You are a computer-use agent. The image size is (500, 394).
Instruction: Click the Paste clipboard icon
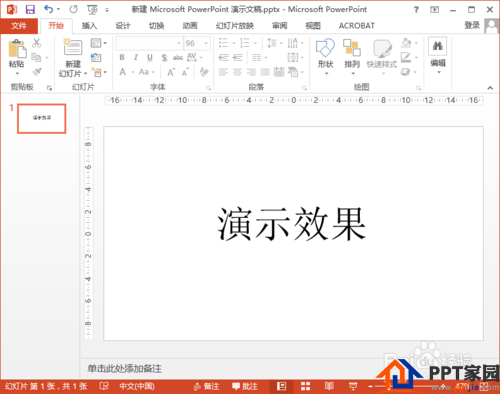point(17,49)
